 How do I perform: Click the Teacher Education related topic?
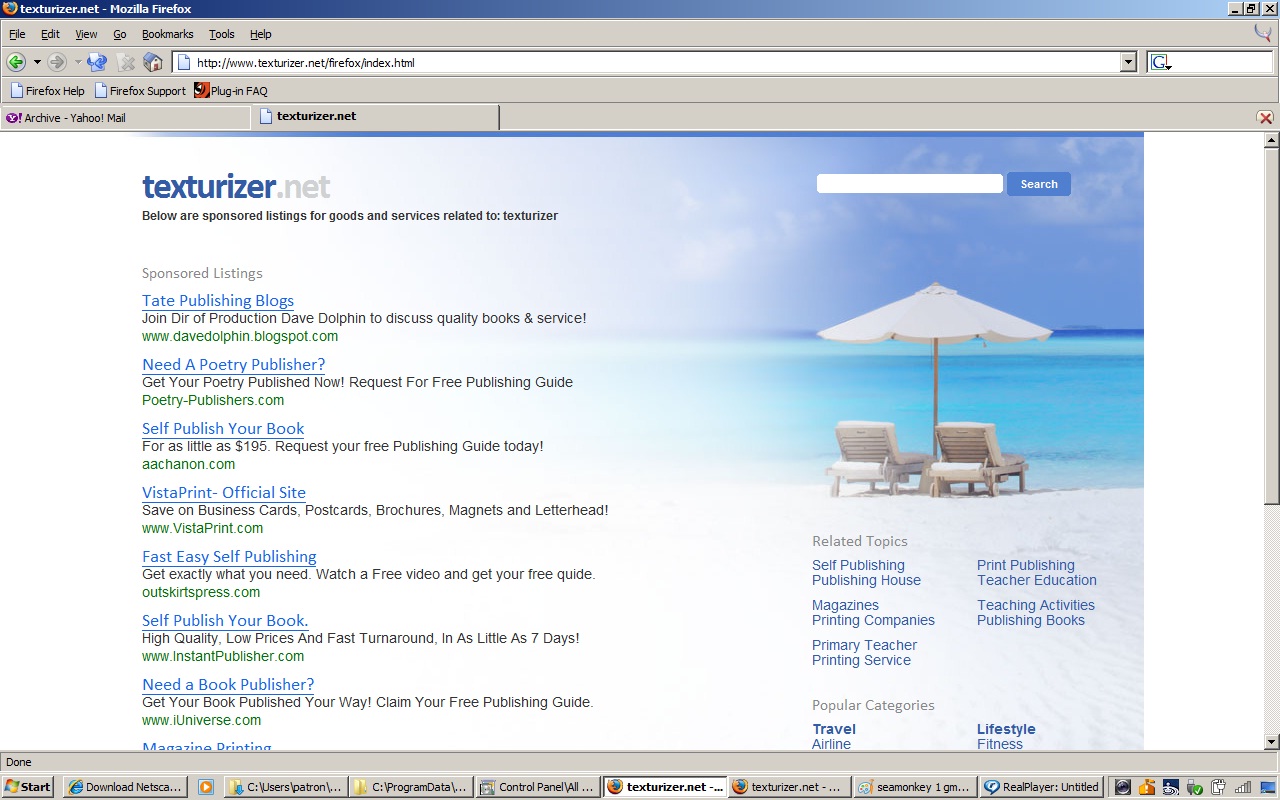click(x=1037, y=580)
